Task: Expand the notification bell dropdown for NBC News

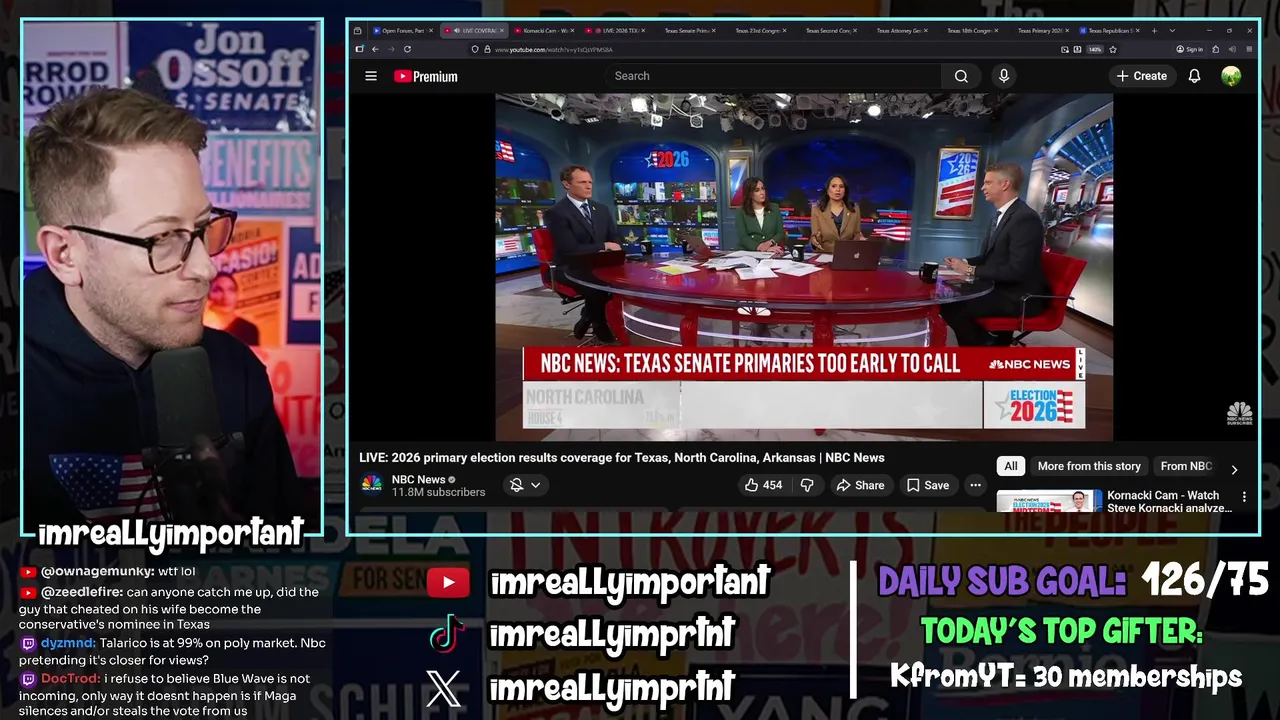Action: pos(526,485)
